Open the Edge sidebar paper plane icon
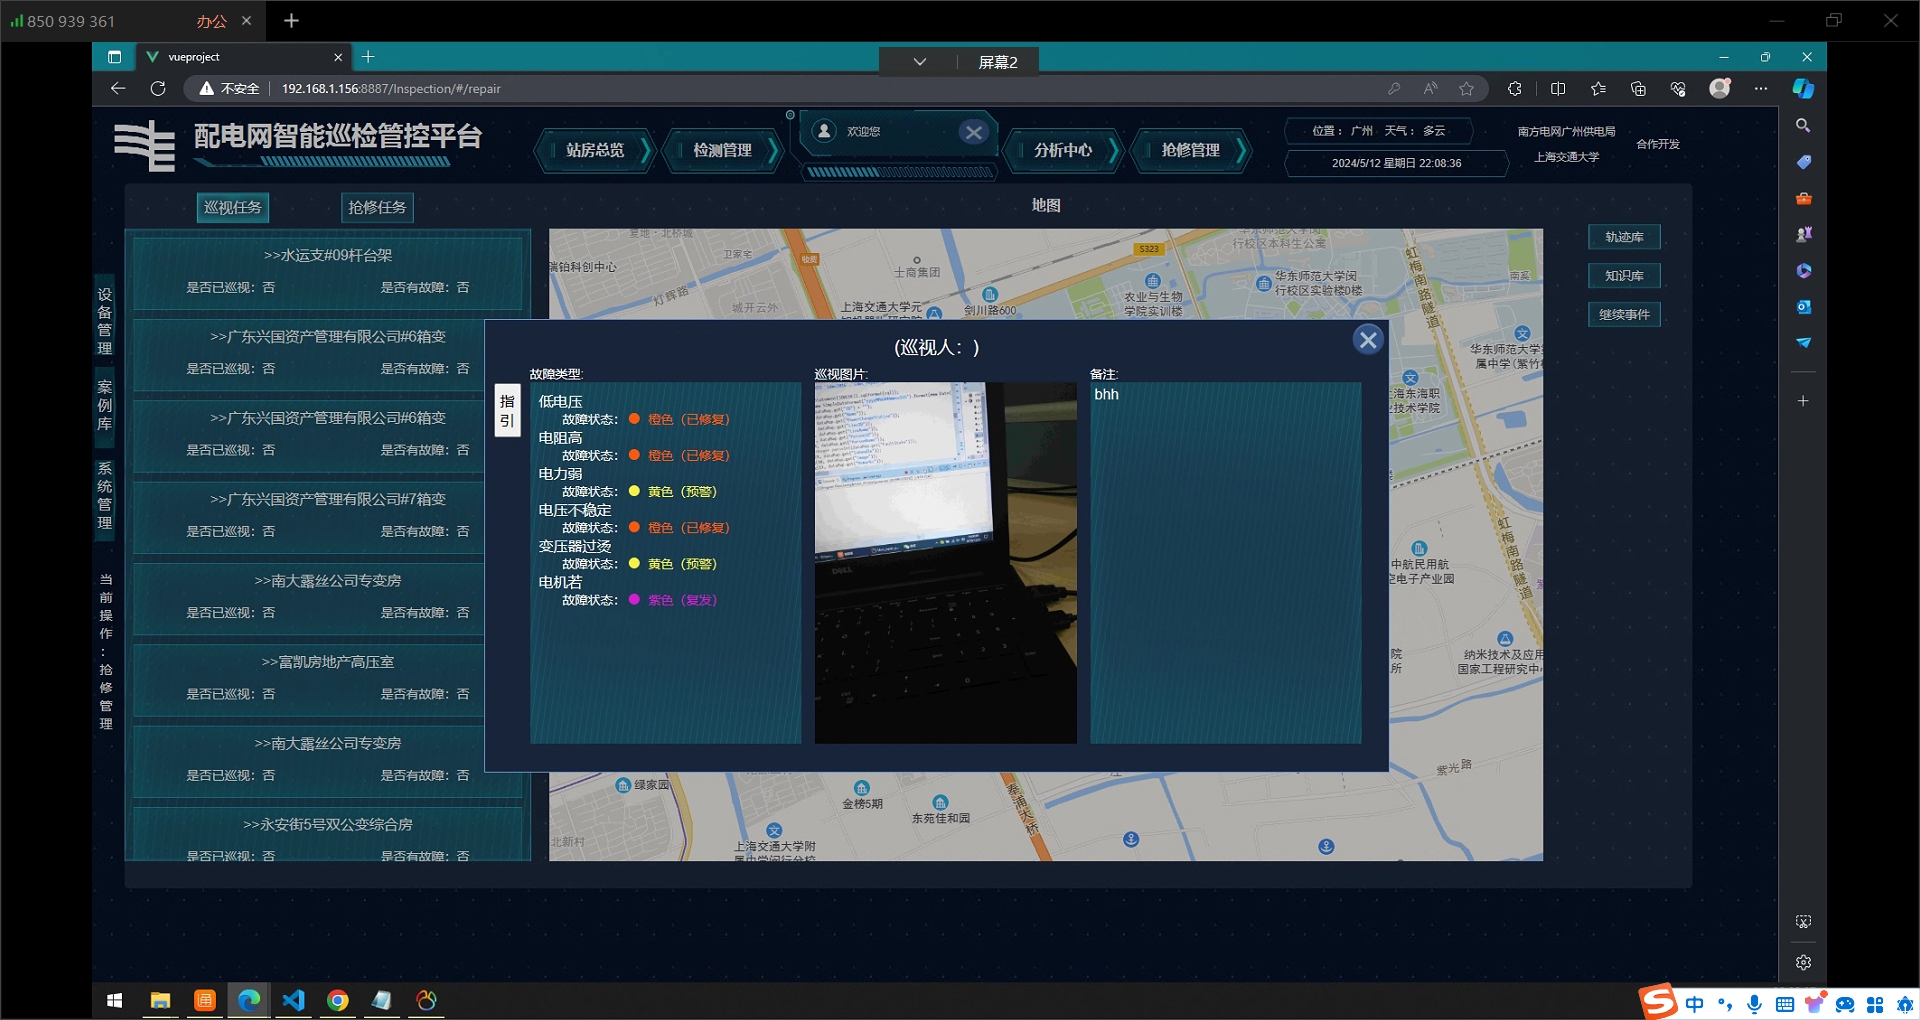The image size is (1920, 1020). (1803, 342)
